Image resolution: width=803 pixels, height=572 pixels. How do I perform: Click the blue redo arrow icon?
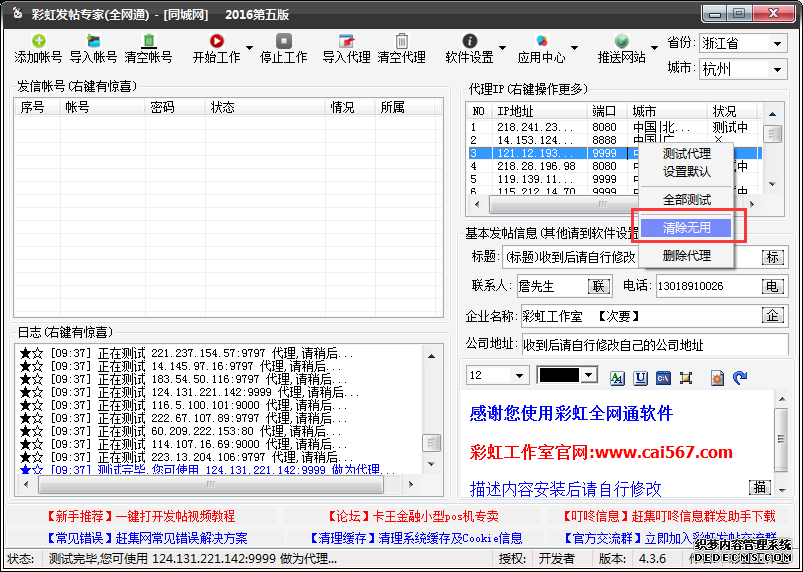[x=740, y=378]
